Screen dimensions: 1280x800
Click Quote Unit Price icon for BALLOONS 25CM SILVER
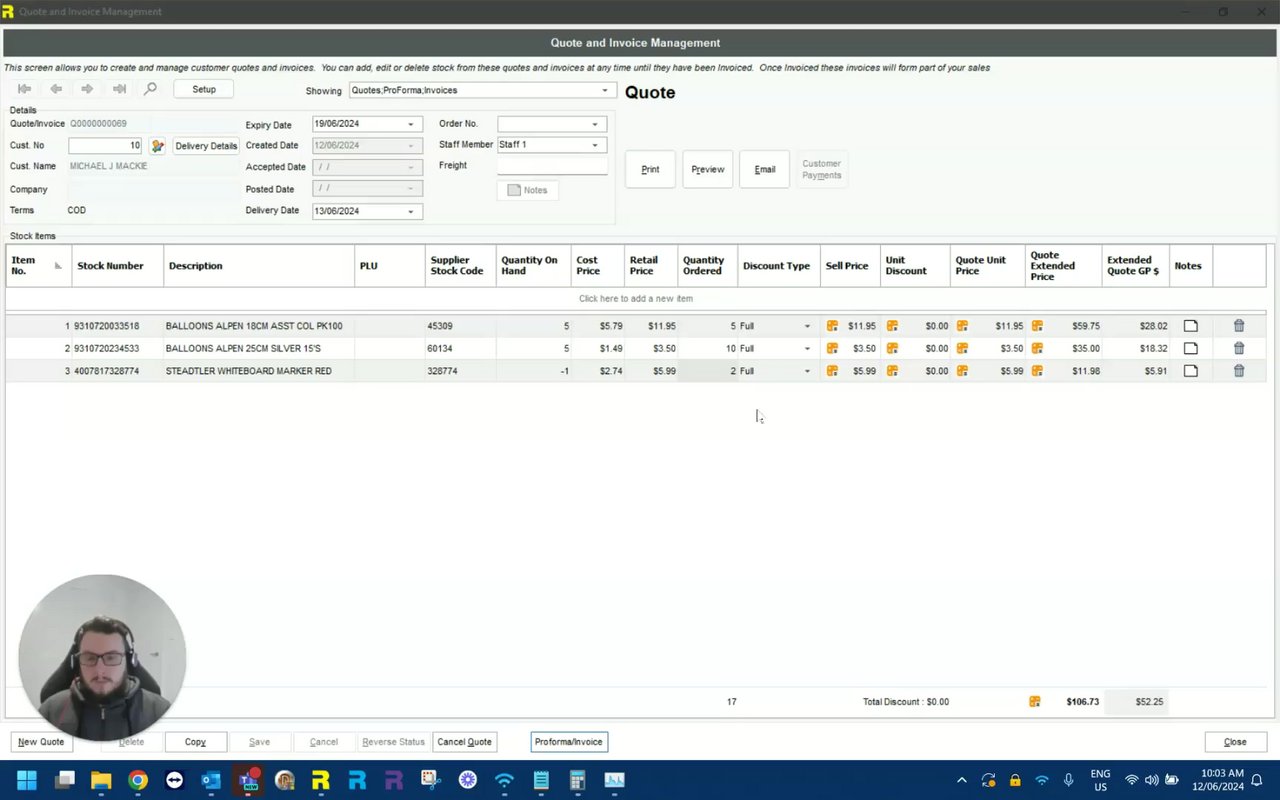coord(962,348)
